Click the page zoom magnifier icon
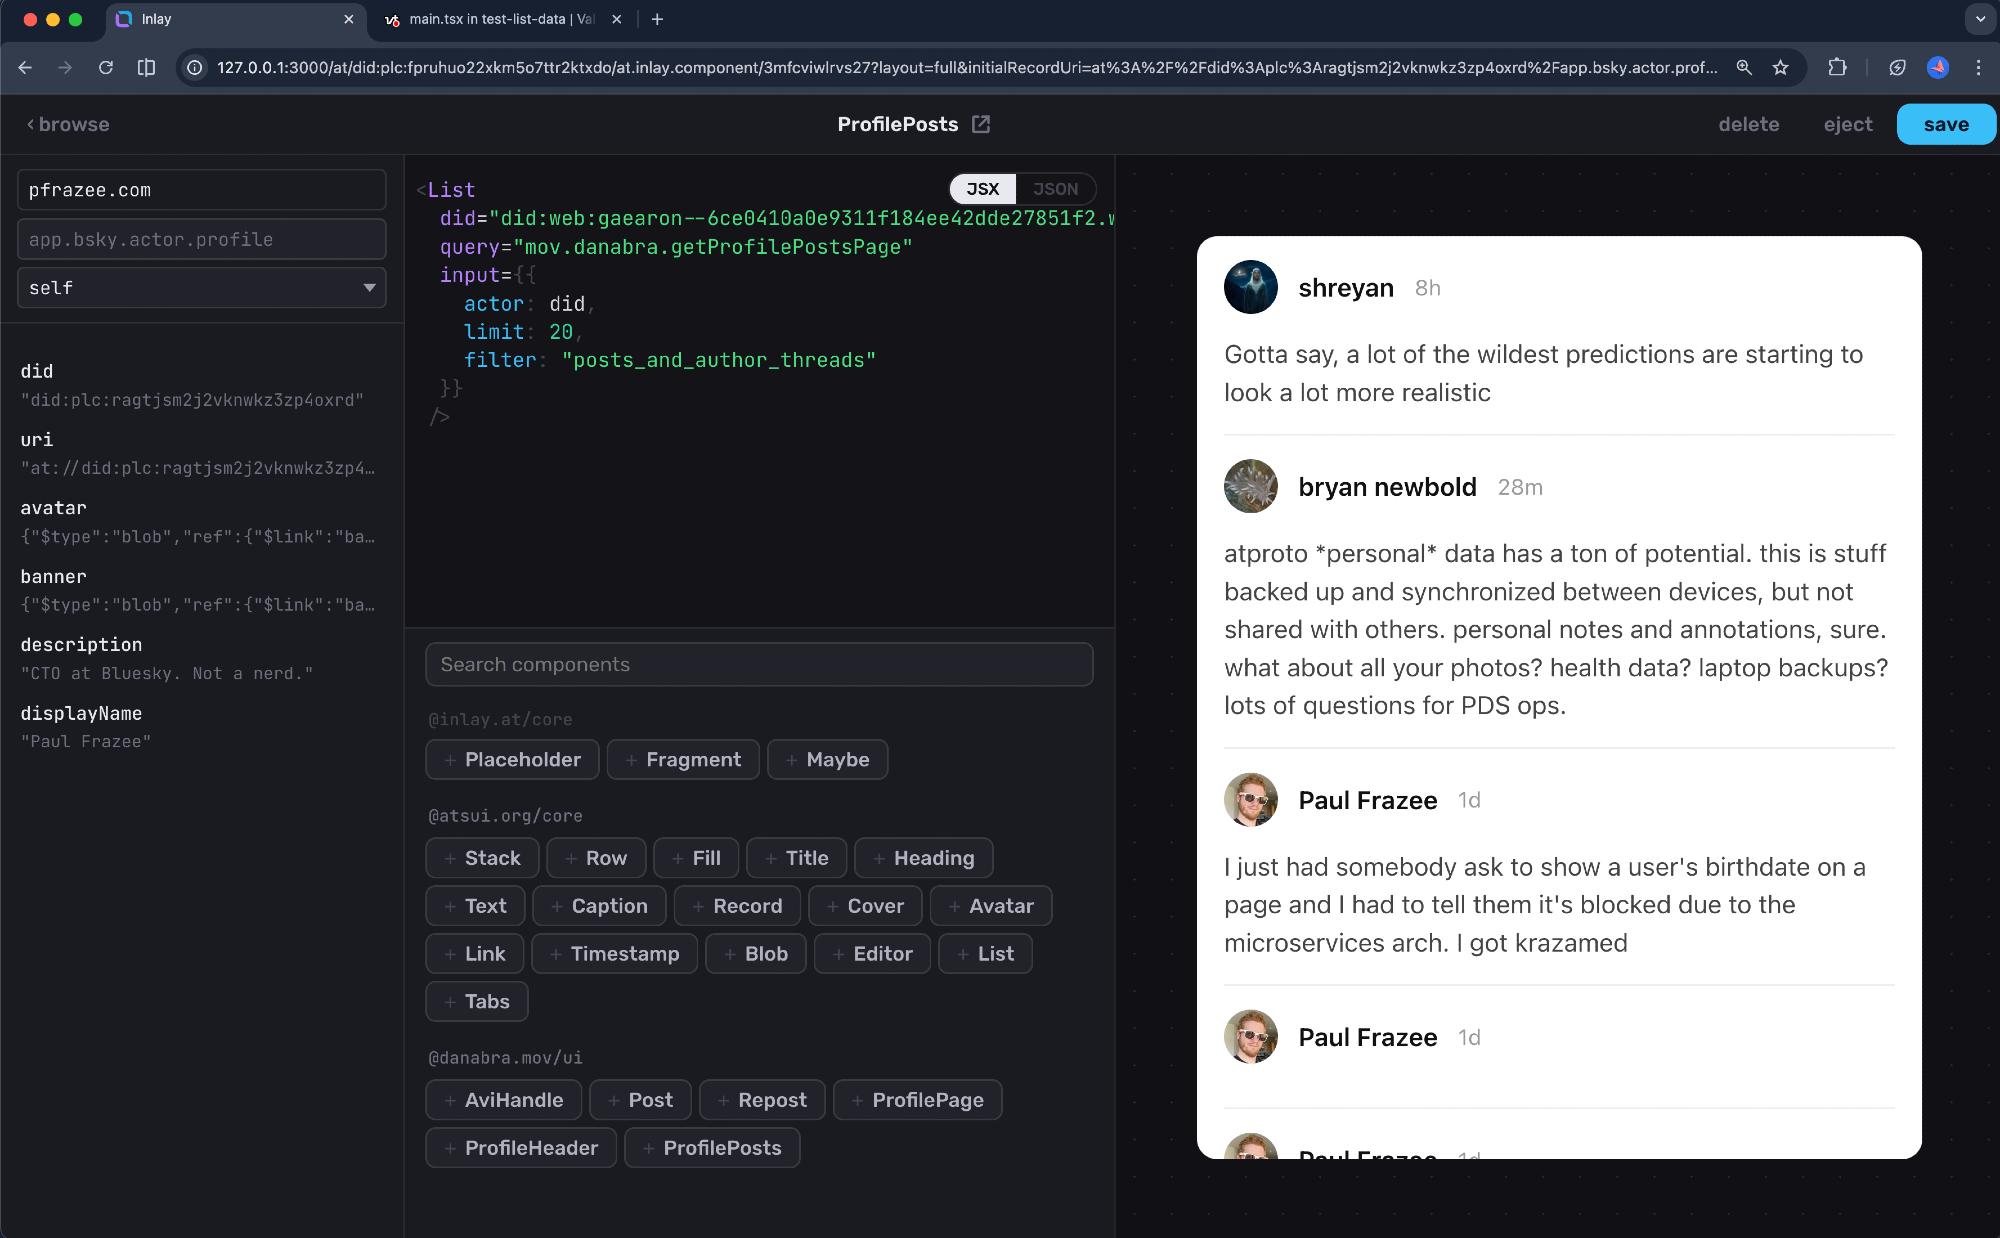This screenshot has height=1238, width=2000. (1744, 68)
